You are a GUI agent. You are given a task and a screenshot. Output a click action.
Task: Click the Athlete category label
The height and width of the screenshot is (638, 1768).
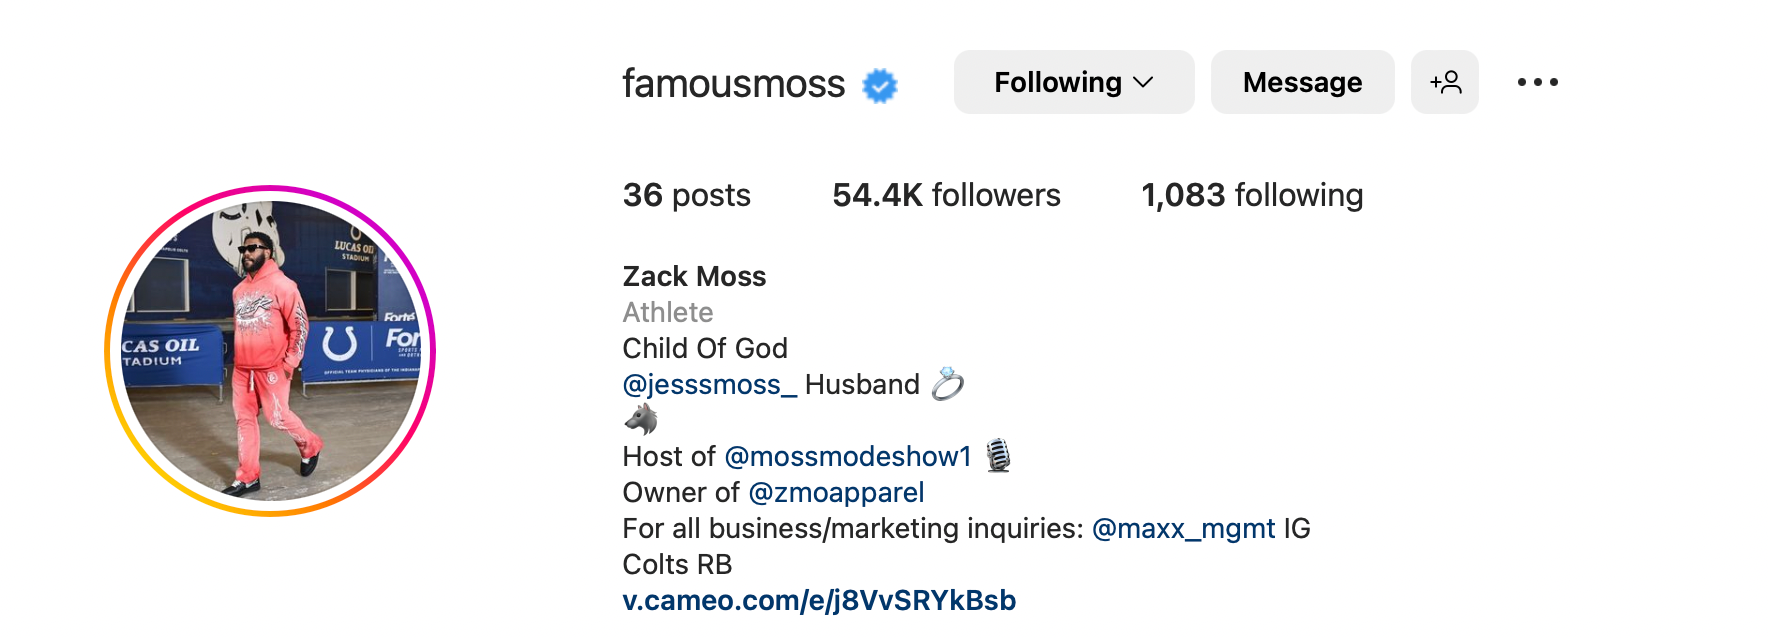click(x=667, y=312)
